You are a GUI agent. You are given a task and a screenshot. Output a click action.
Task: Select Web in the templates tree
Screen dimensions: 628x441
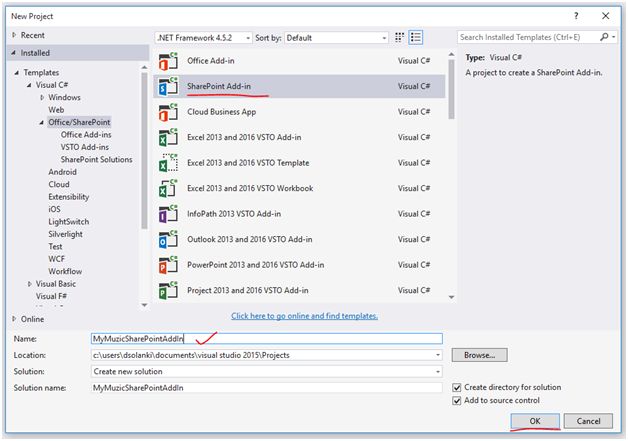pos(56,110)
